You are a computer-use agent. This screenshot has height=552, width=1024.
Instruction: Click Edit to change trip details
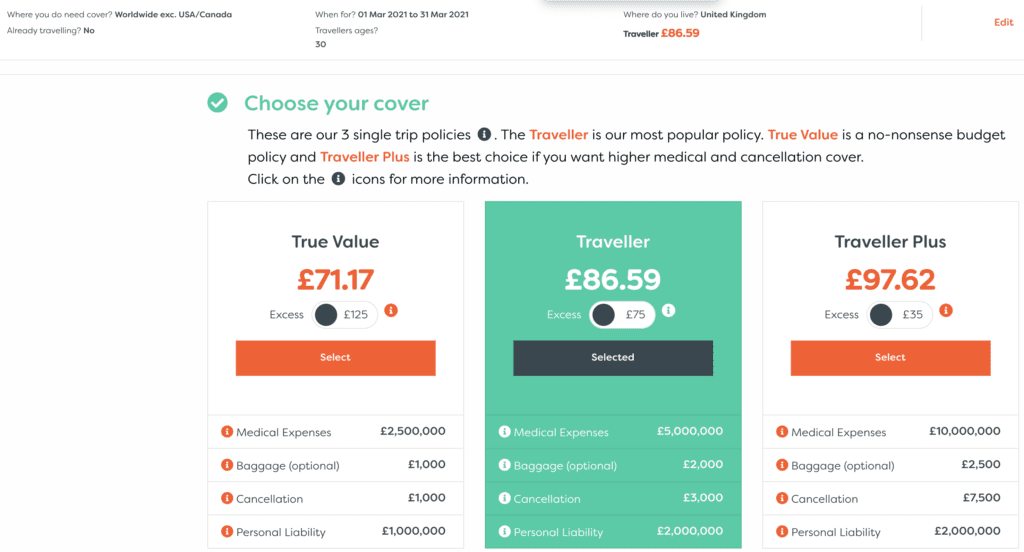click(x=1003, y=23)
